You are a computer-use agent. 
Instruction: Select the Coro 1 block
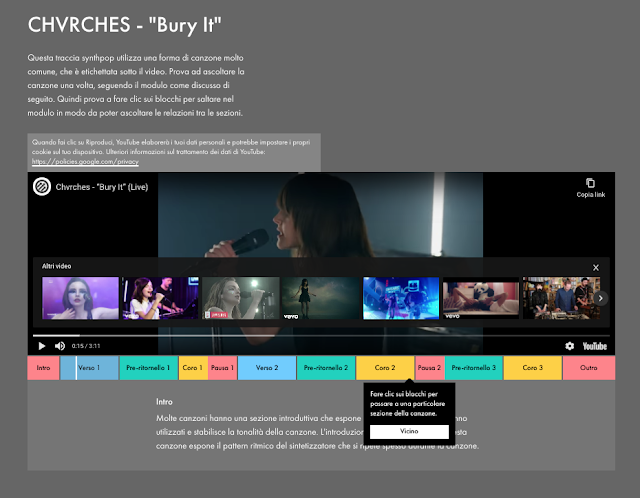(193, 368)
